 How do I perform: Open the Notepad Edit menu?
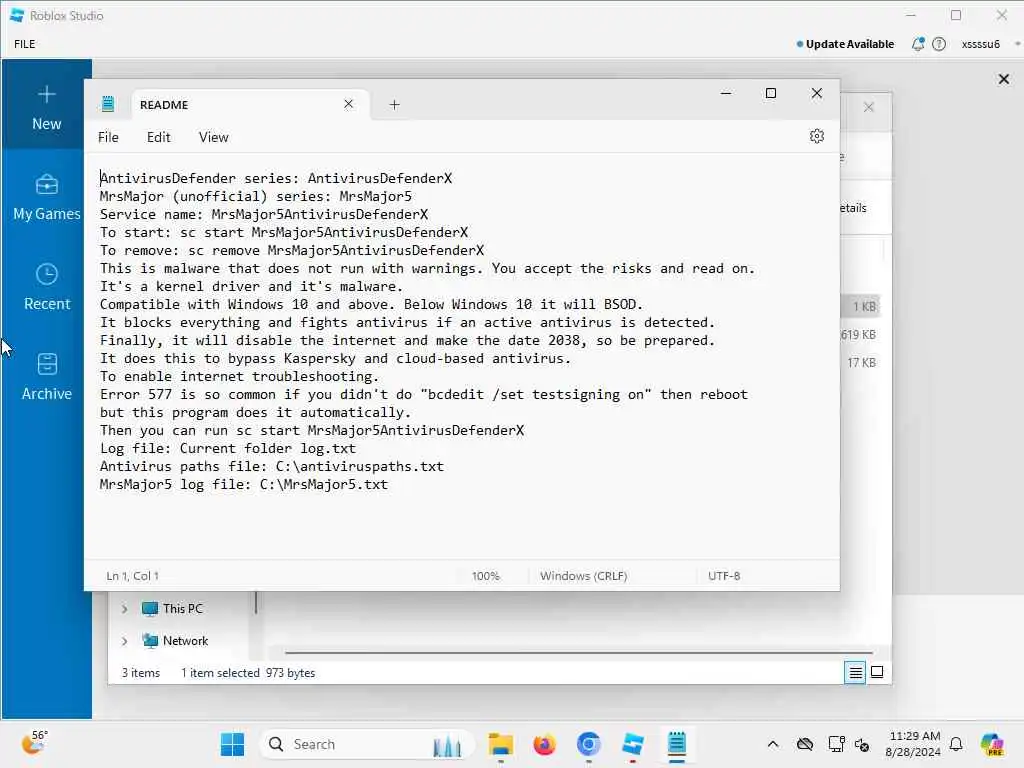pos(159,137)
